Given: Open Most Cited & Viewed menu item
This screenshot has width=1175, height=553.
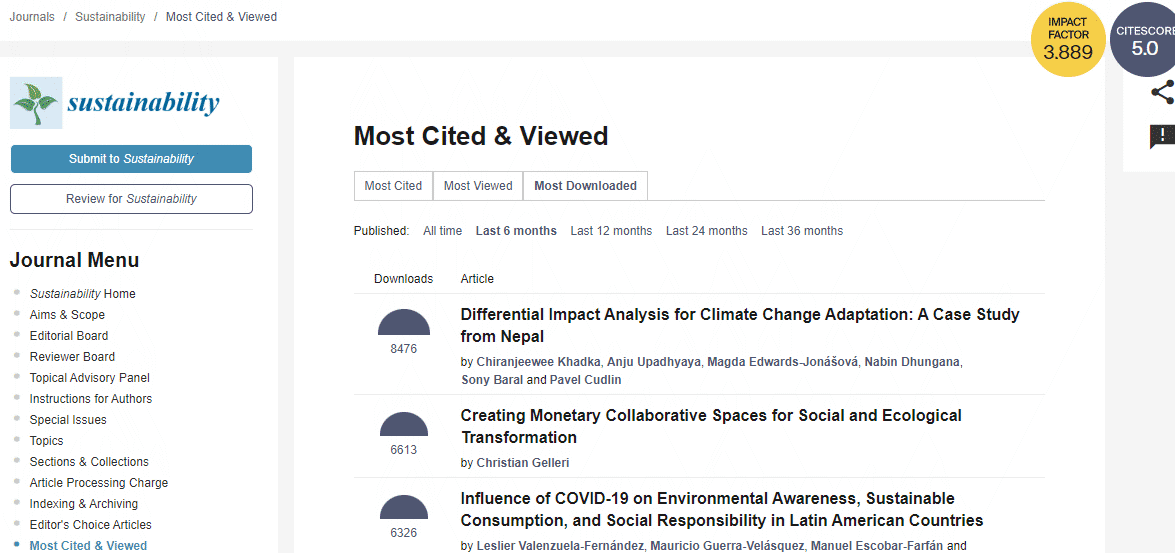Looking at the screenshot, I should tap(88, 546).
